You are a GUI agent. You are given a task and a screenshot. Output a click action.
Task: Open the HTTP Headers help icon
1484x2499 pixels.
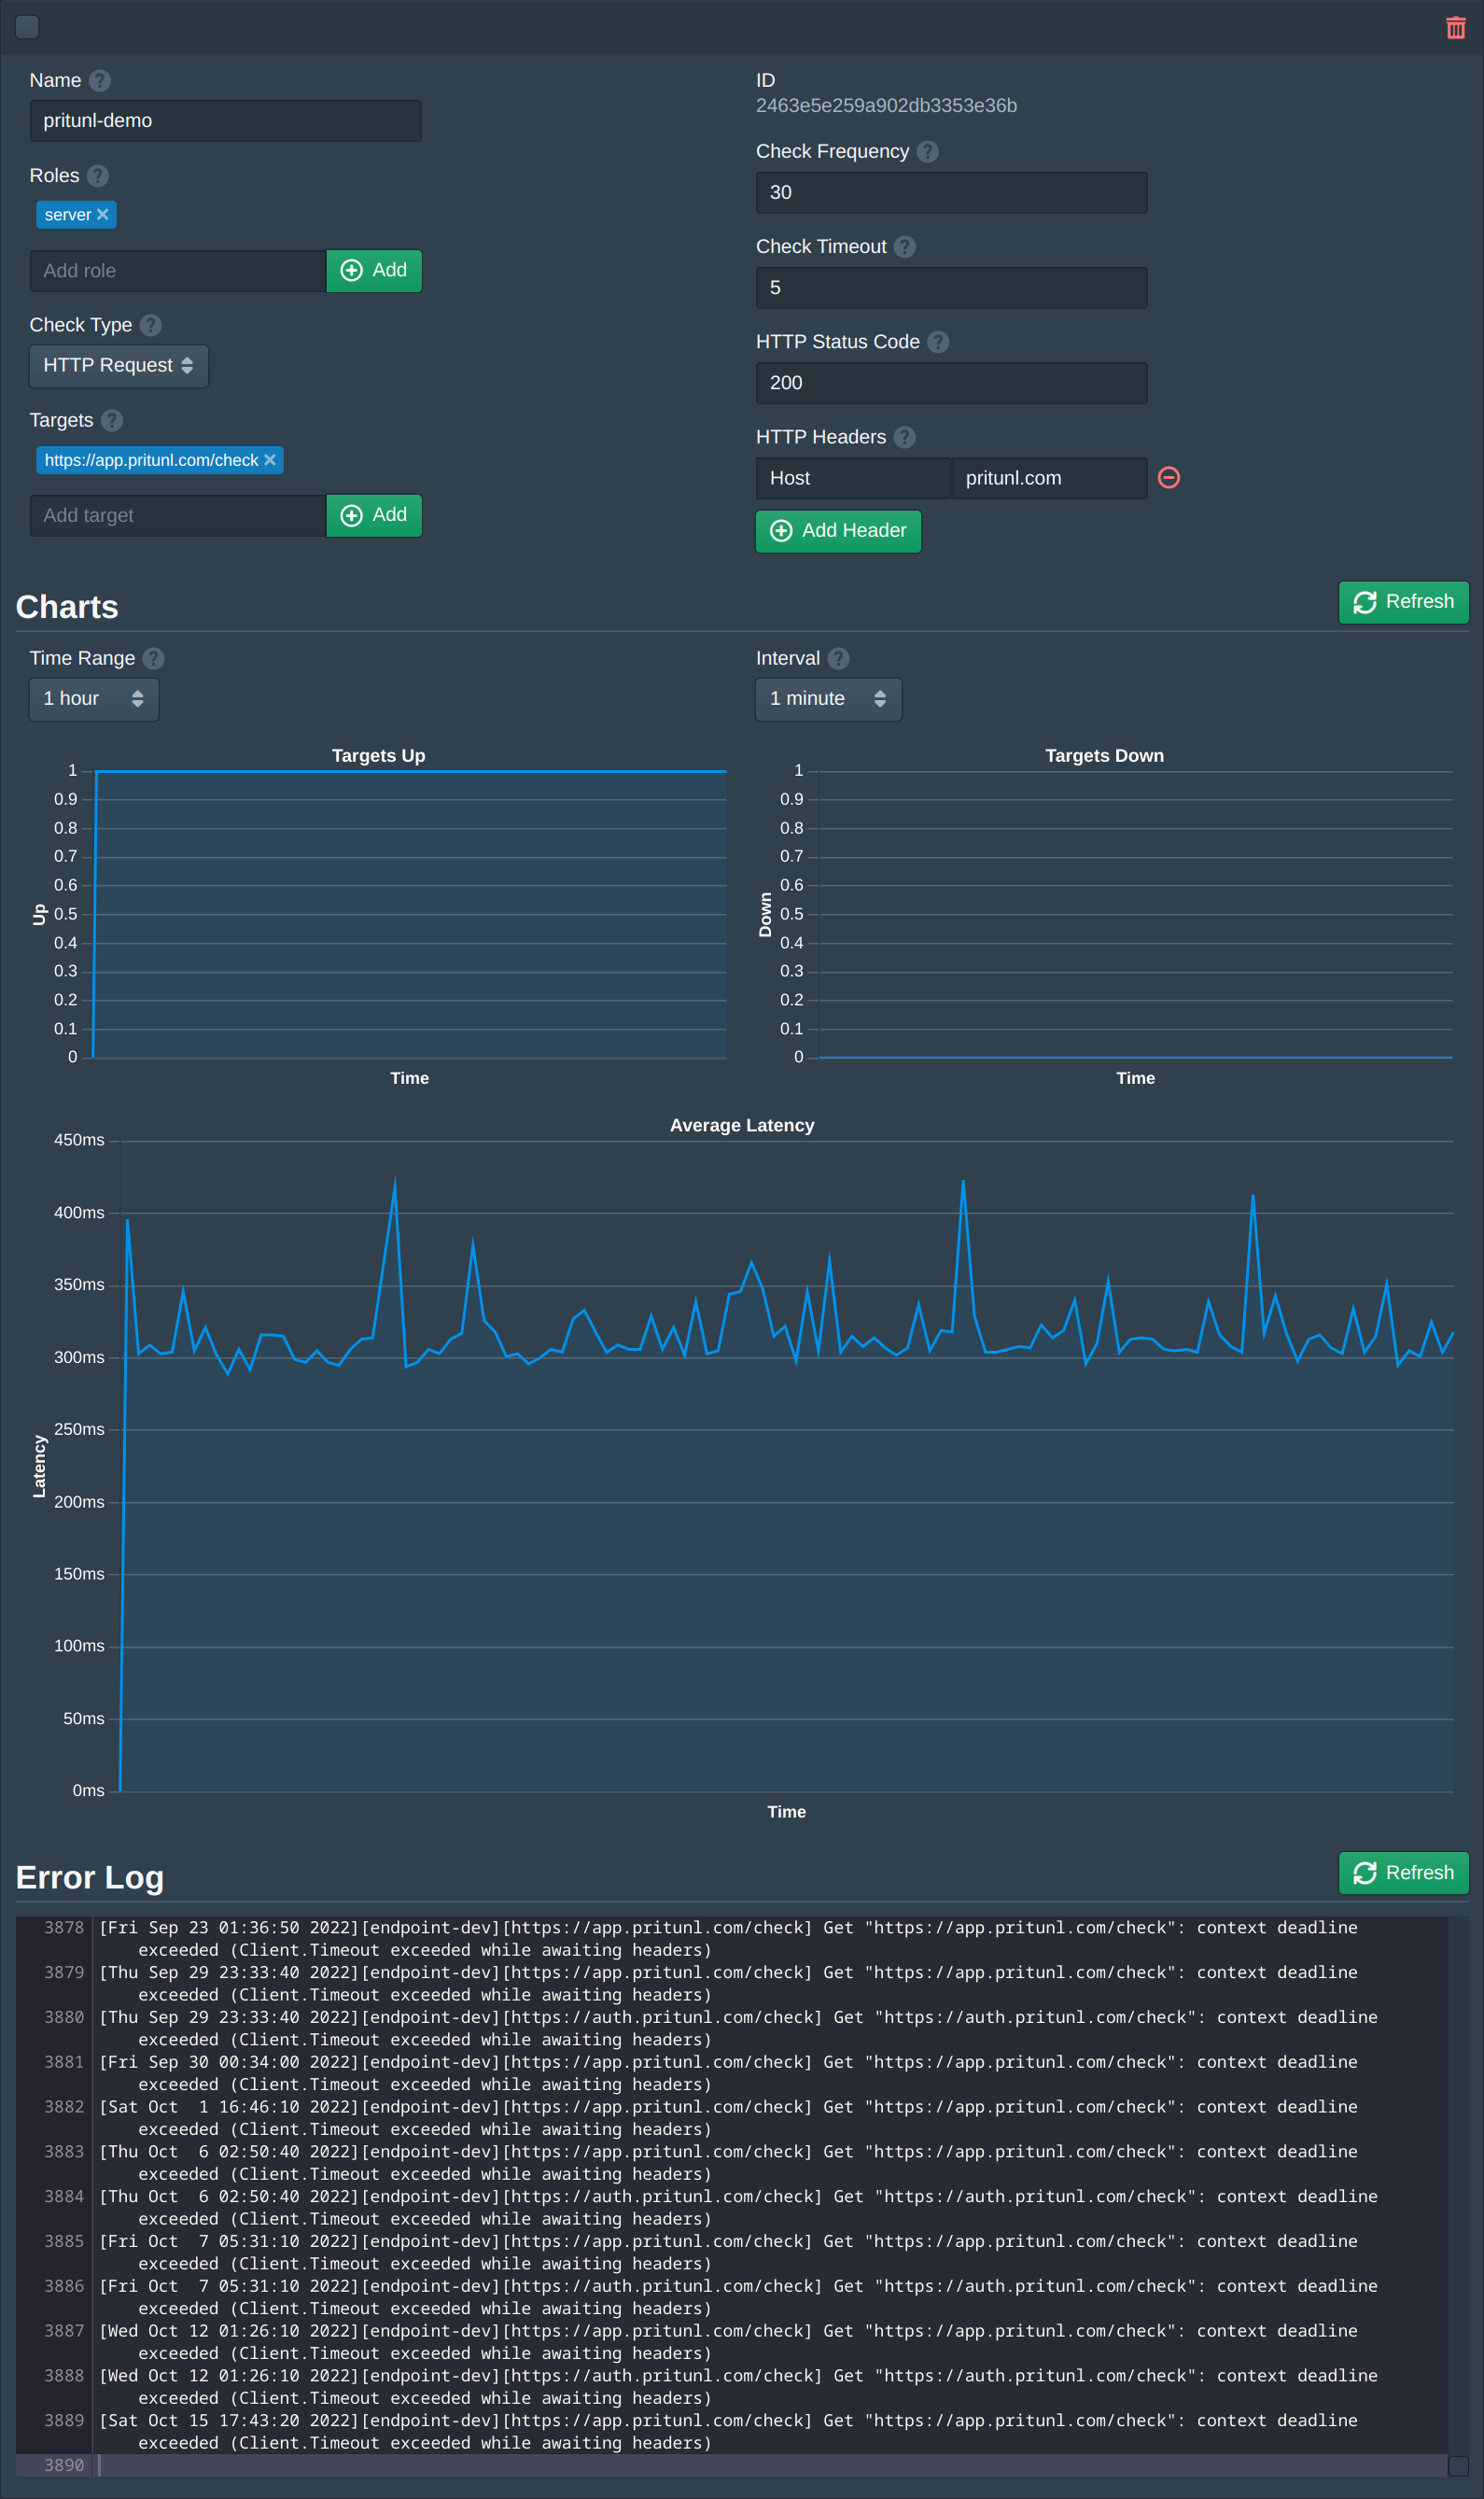pyautogui.click(x=905, y=438)
